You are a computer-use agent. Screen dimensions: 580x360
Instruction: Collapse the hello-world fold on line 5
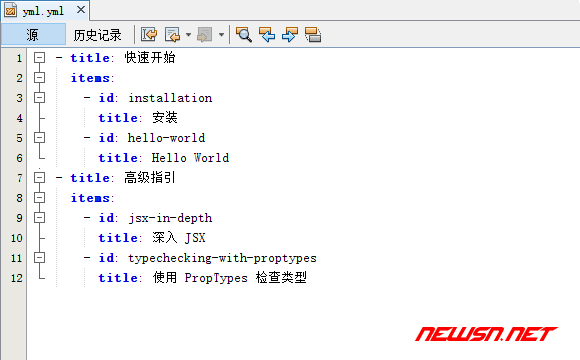click(x=39, y=138)
